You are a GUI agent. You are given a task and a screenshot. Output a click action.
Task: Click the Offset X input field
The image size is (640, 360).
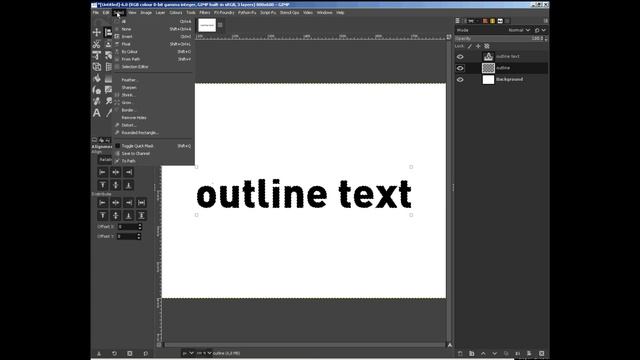click(129, 227)
